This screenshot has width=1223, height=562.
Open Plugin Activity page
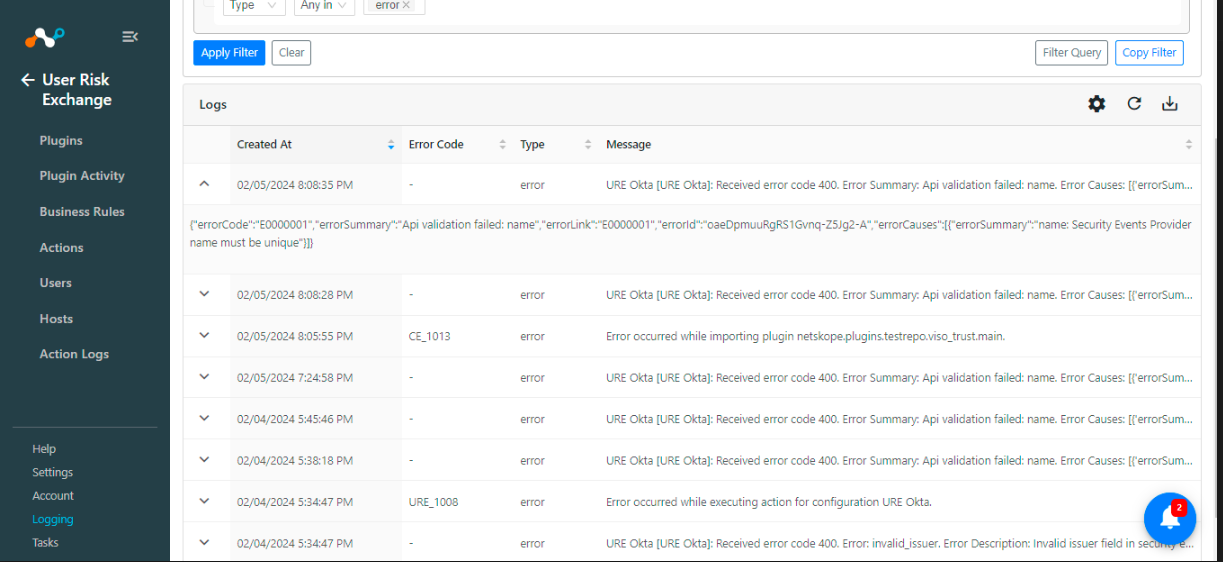pos(82,176)
